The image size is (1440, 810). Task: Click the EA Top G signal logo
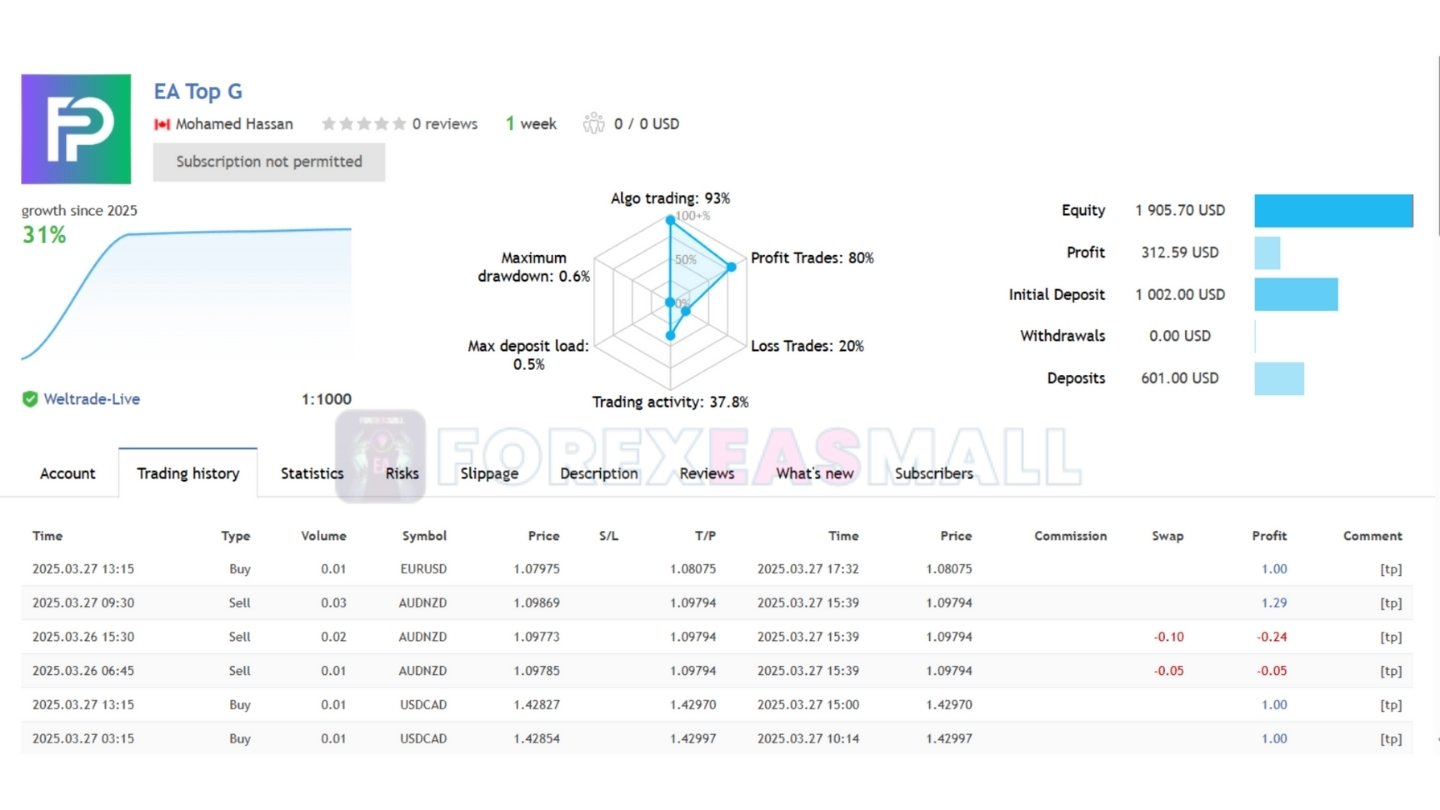point(76,129)
